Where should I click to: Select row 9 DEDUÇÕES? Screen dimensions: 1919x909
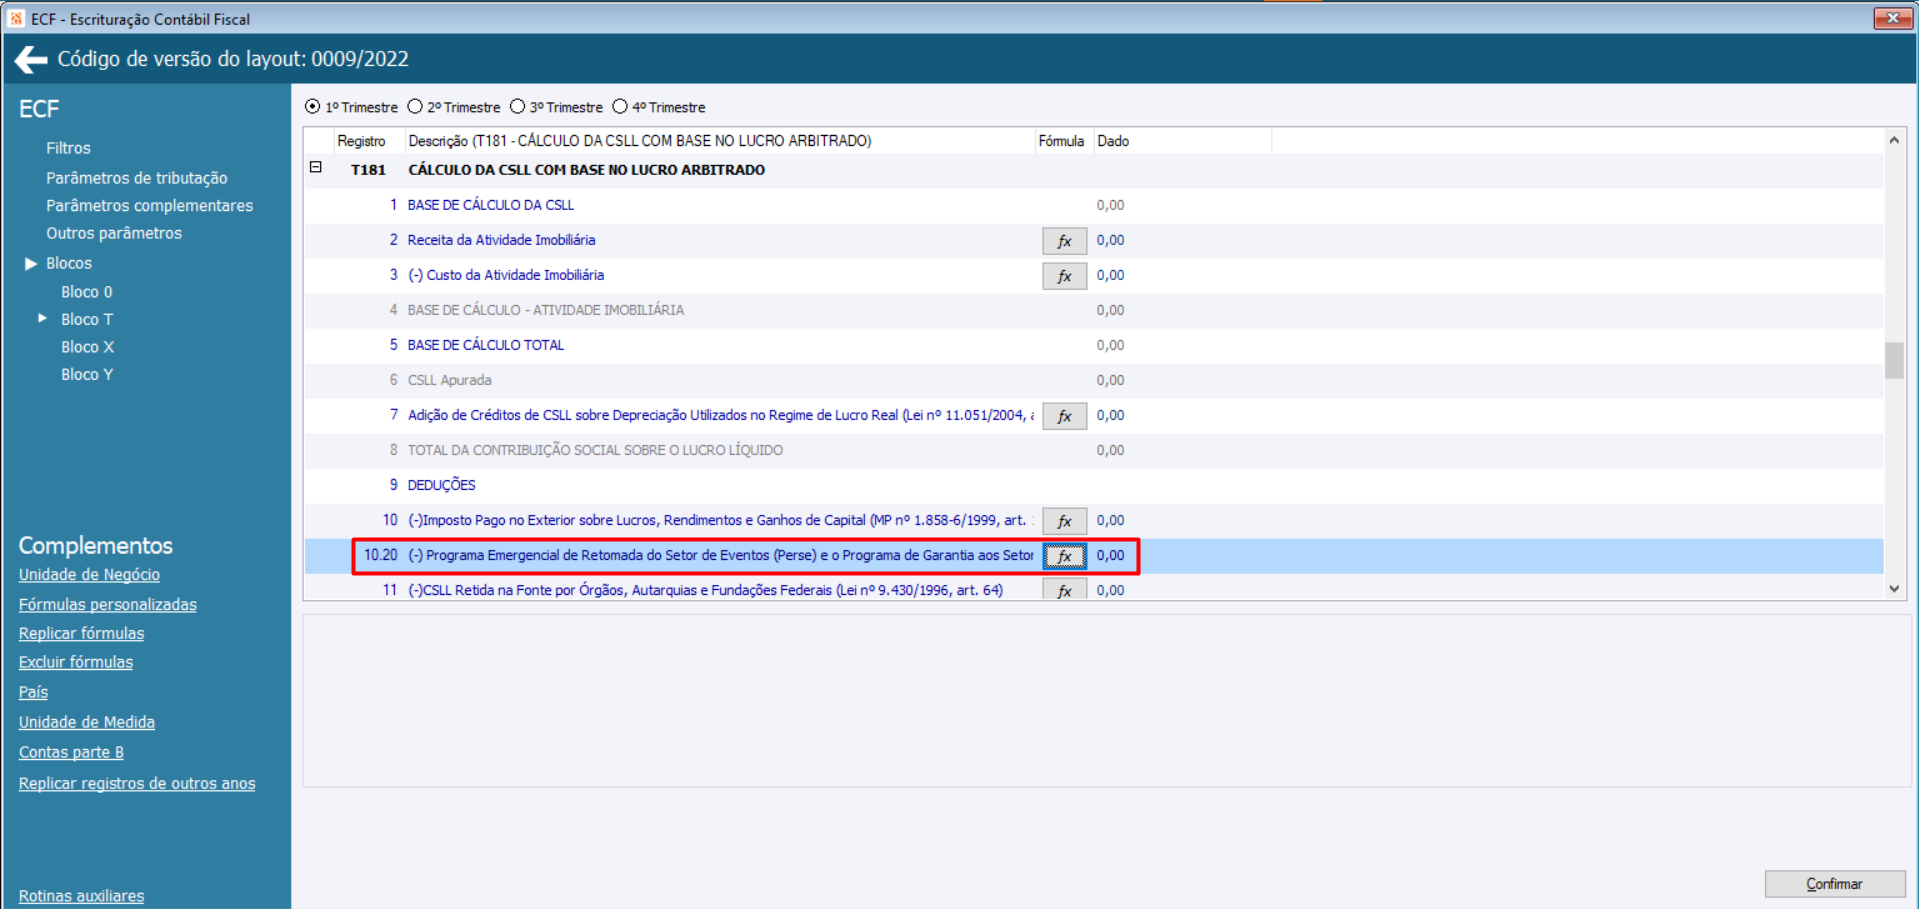pos(1094,485)
